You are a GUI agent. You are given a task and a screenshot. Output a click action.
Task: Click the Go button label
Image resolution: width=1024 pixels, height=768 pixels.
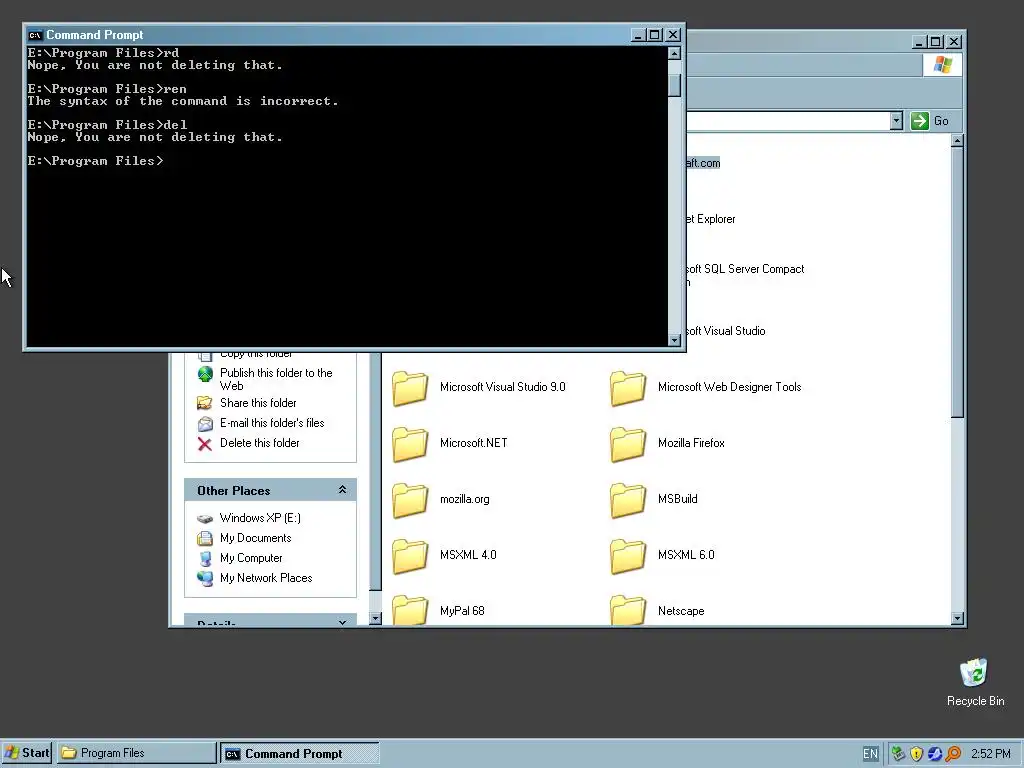tap(941, 121)
